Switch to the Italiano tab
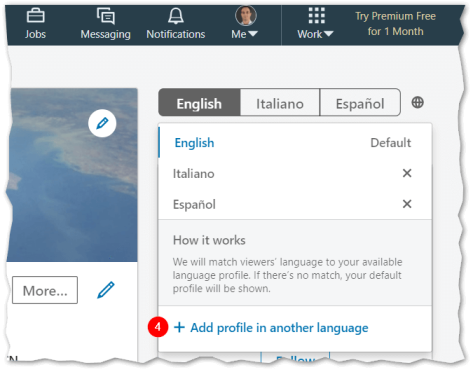The image size is (473, 372). [280, 103]
